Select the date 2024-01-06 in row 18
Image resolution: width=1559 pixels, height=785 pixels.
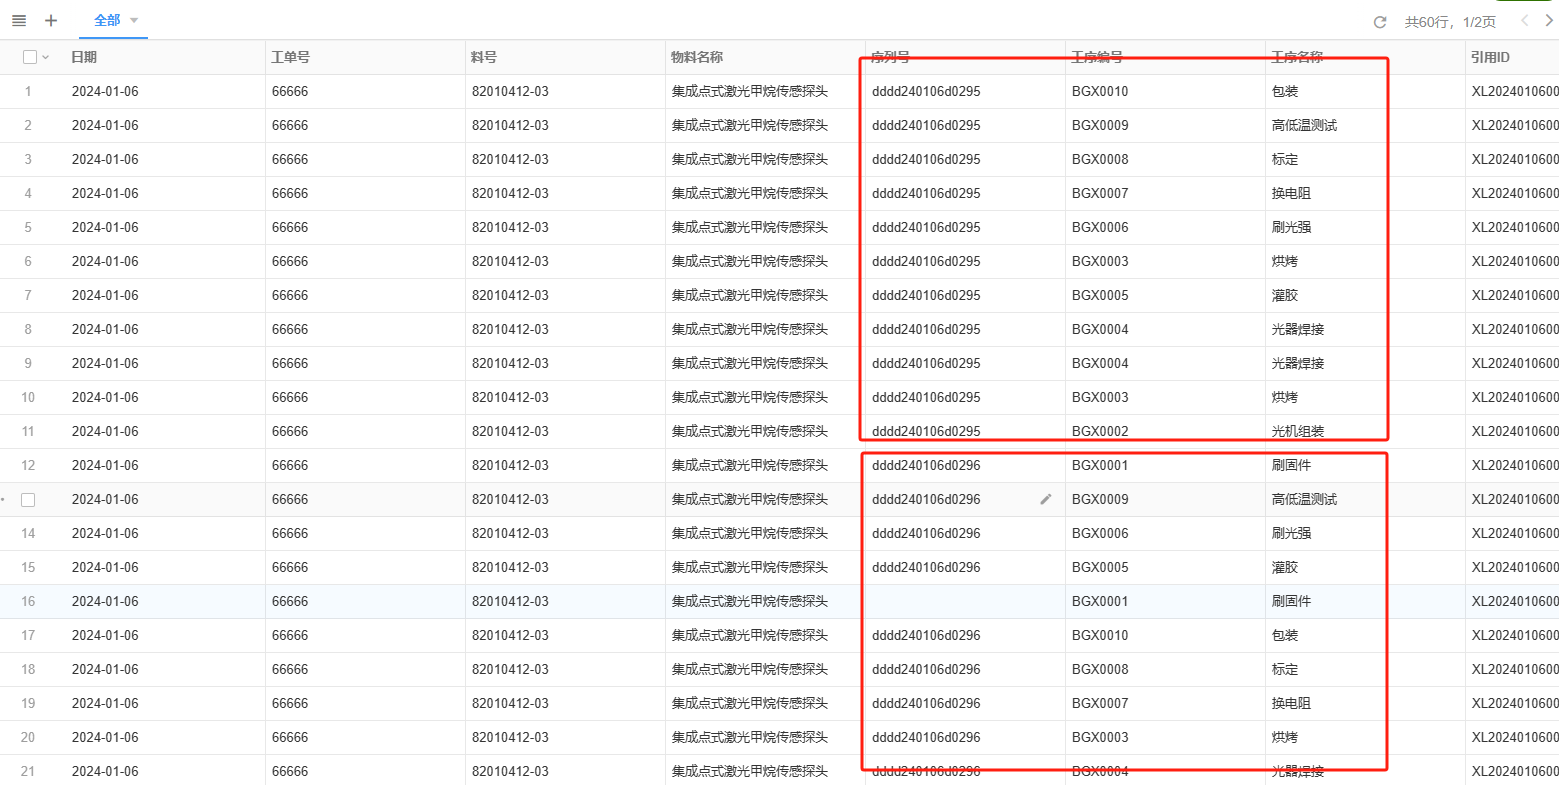(105, 669)
